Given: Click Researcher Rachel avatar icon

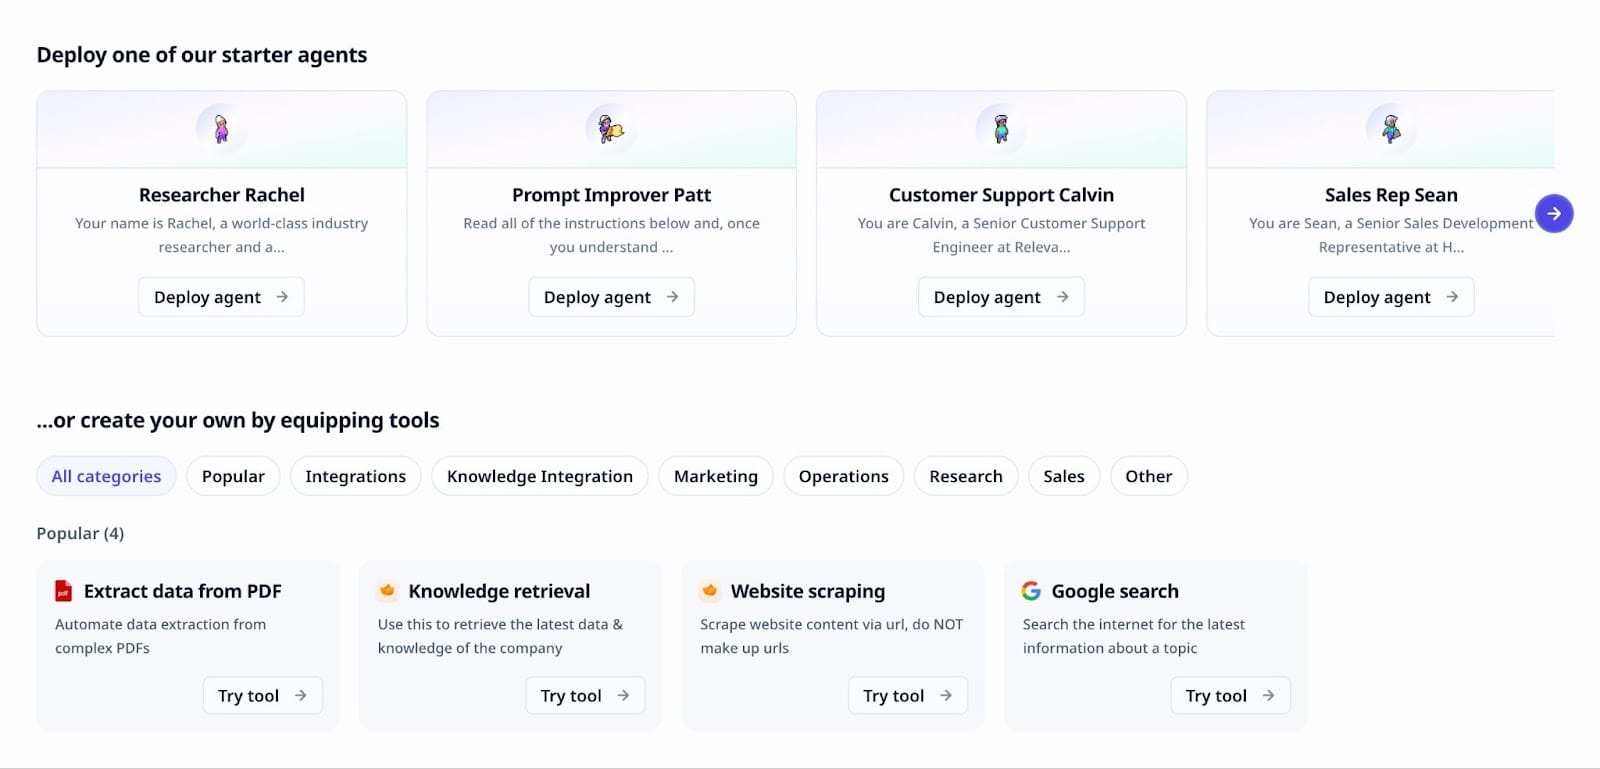Looking at the screenshot, I should pyautogui.click(x=221, y=128).
